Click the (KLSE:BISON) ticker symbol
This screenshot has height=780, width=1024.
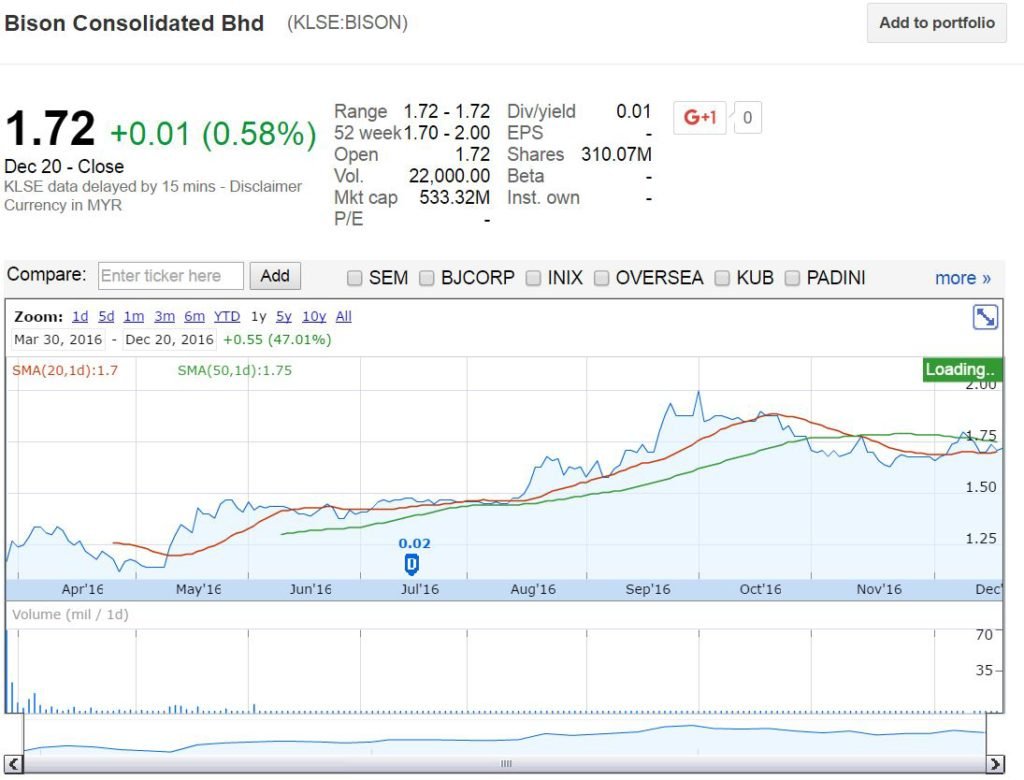[x=347, y=23]
